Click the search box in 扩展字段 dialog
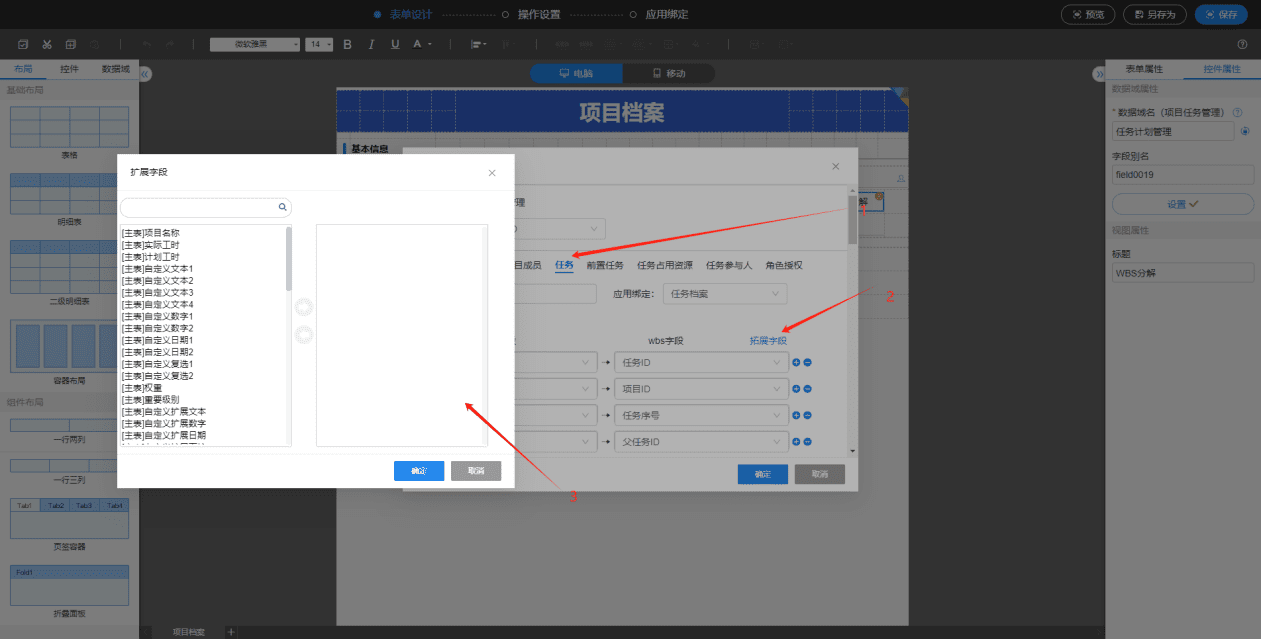The width and height of the screenshot is (1261, 639). click(205, 208)
